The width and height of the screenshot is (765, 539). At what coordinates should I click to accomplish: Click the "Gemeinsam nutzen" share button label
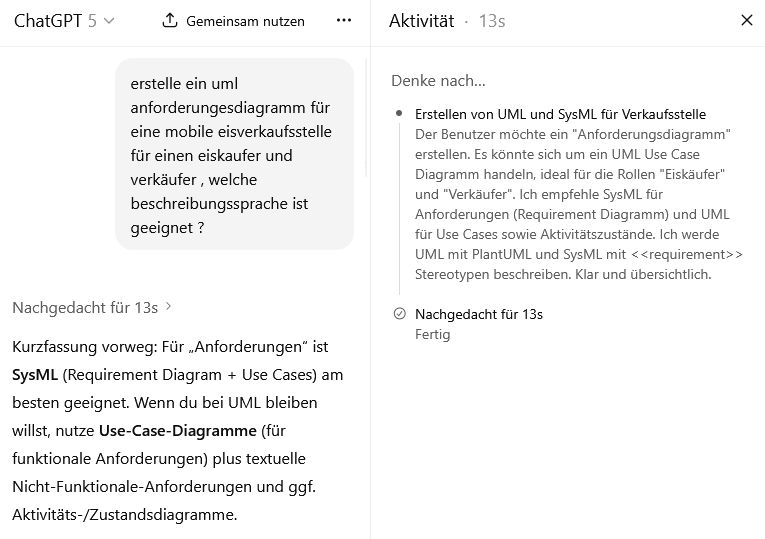(x=245, y=20)
